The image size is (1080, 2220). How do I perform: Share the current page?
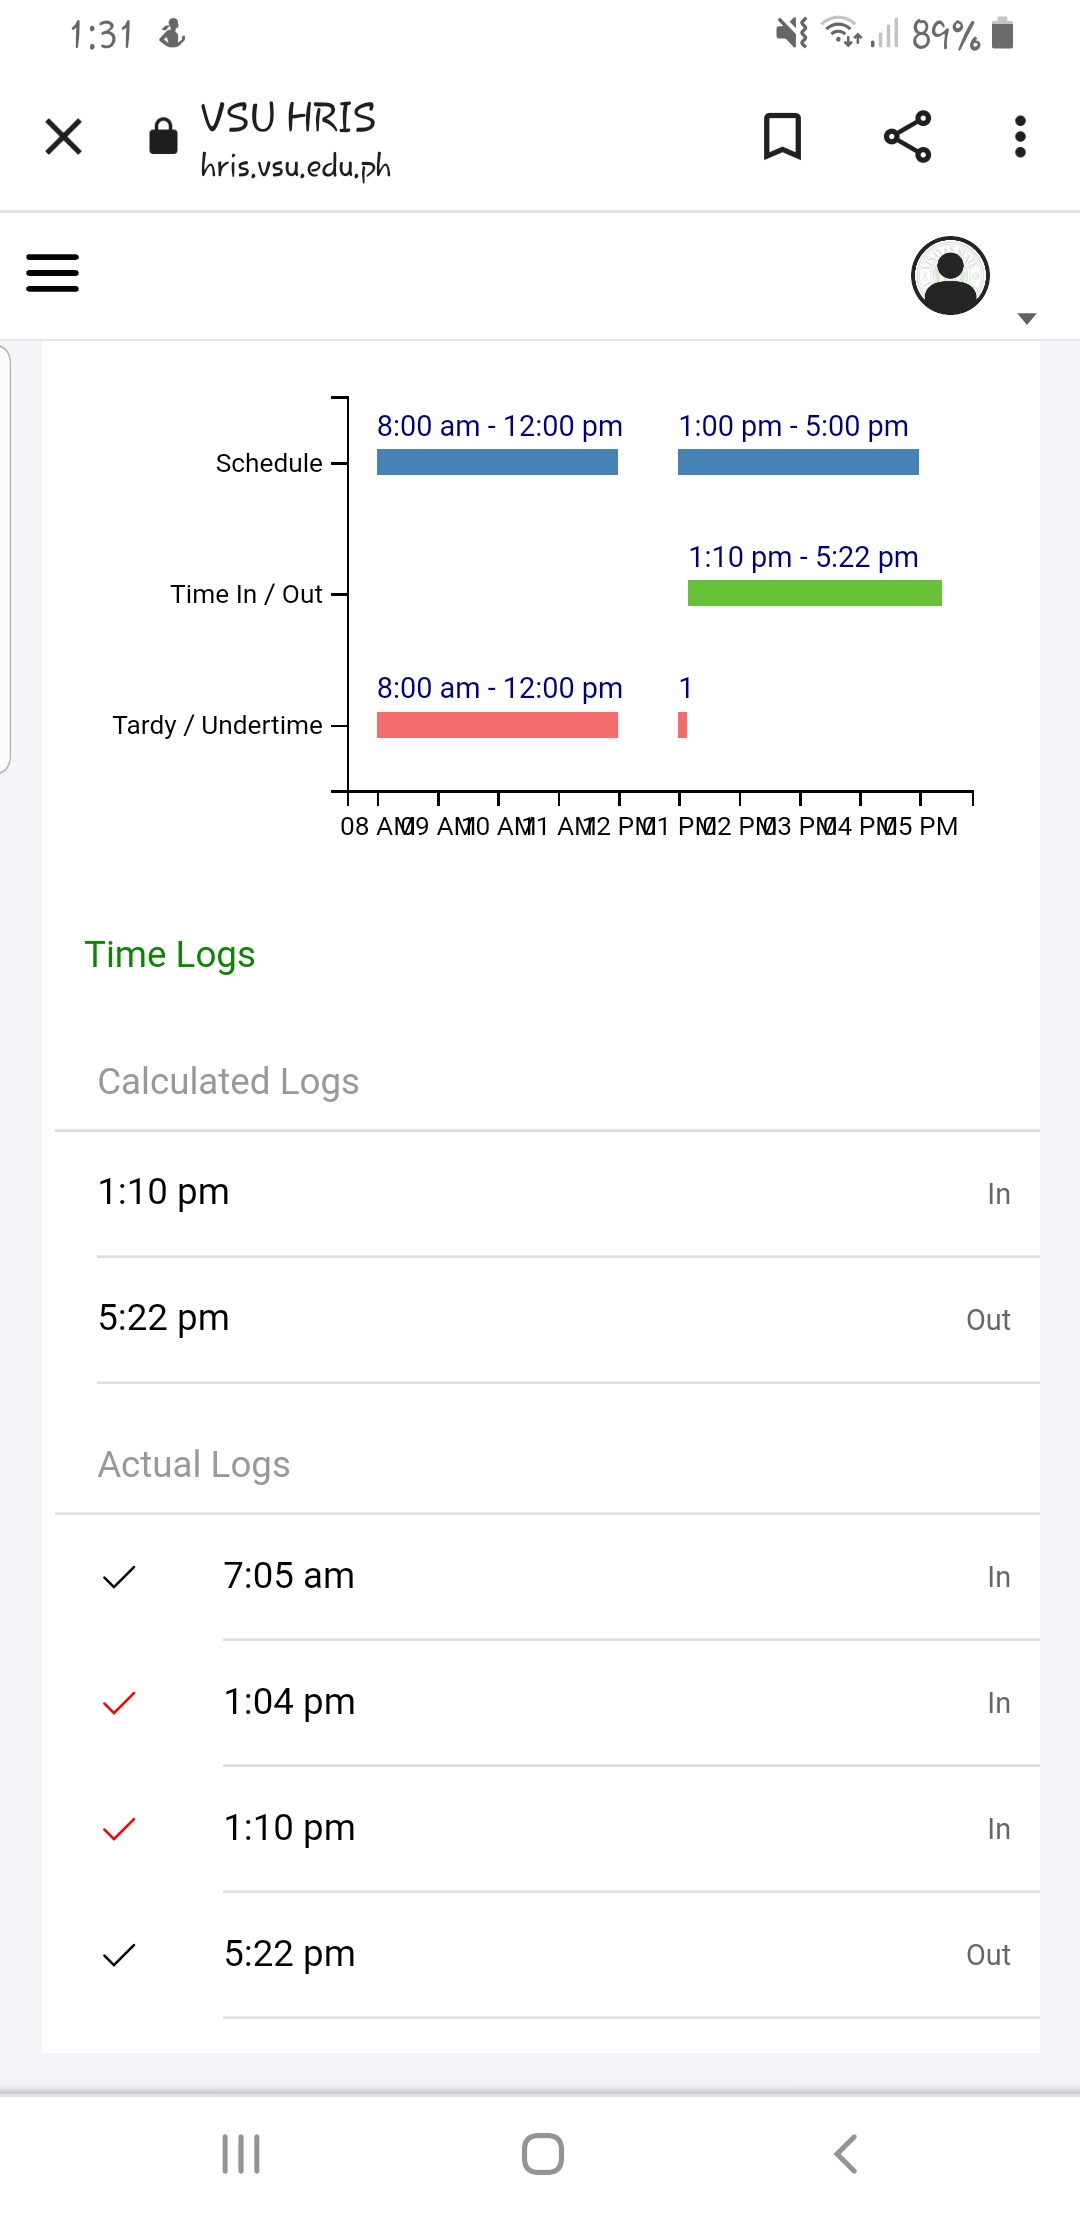pyautogui.click(x=907, y=137)
